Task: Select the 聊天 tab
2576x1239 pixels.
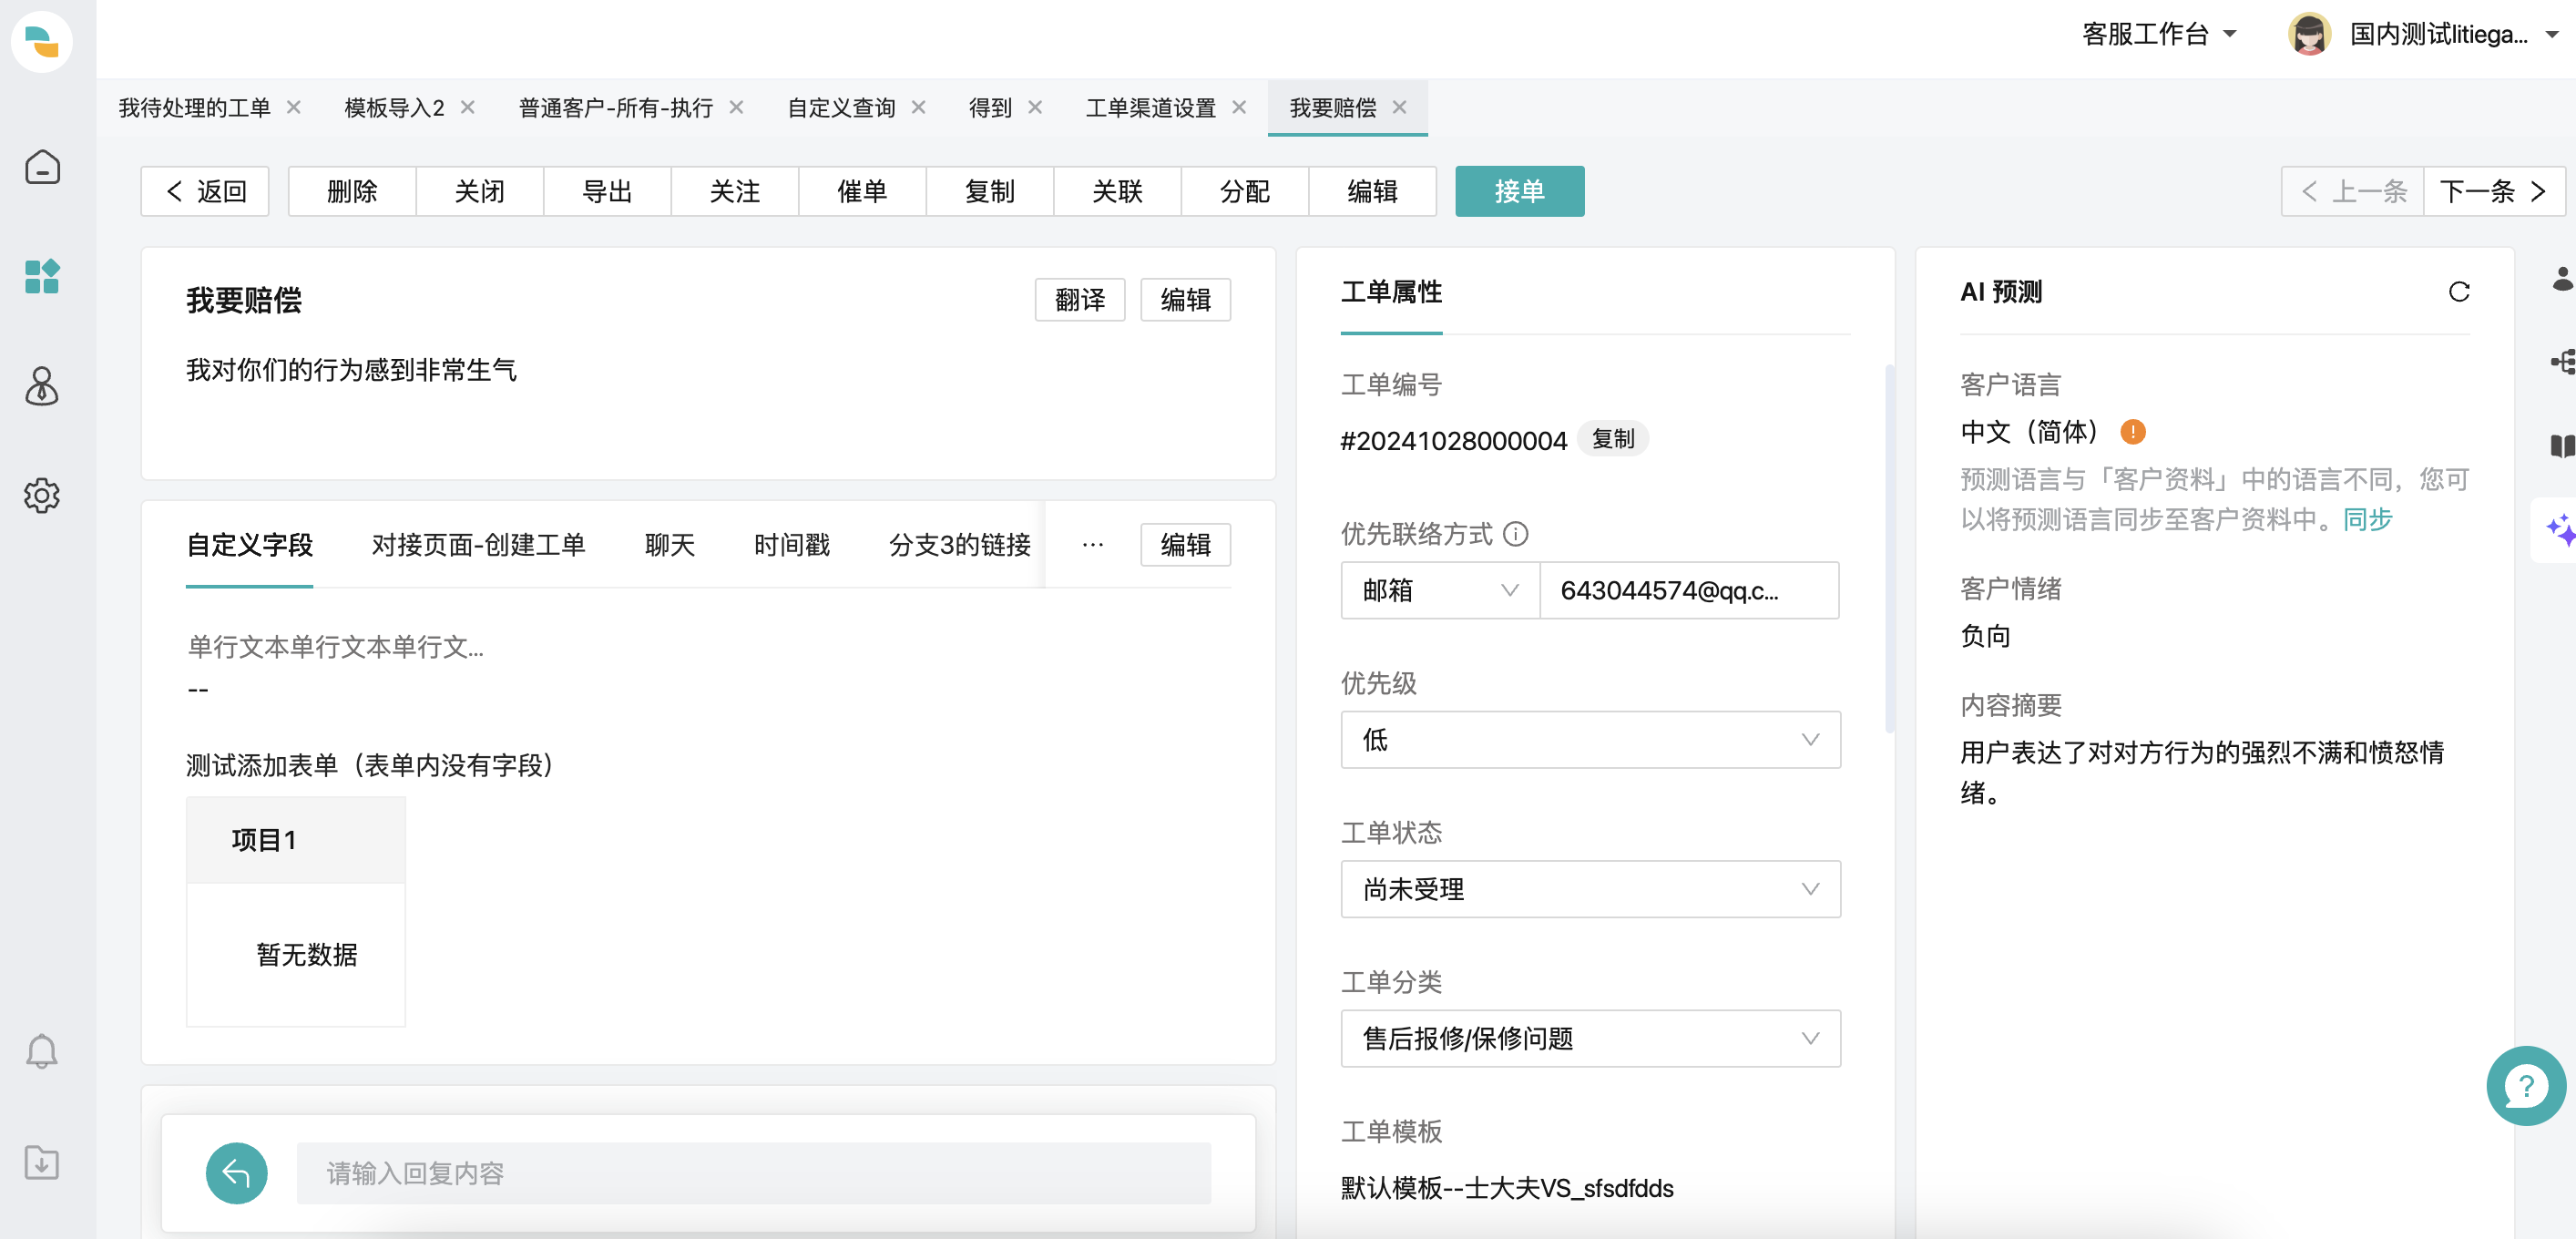Action: click(670, 545)
